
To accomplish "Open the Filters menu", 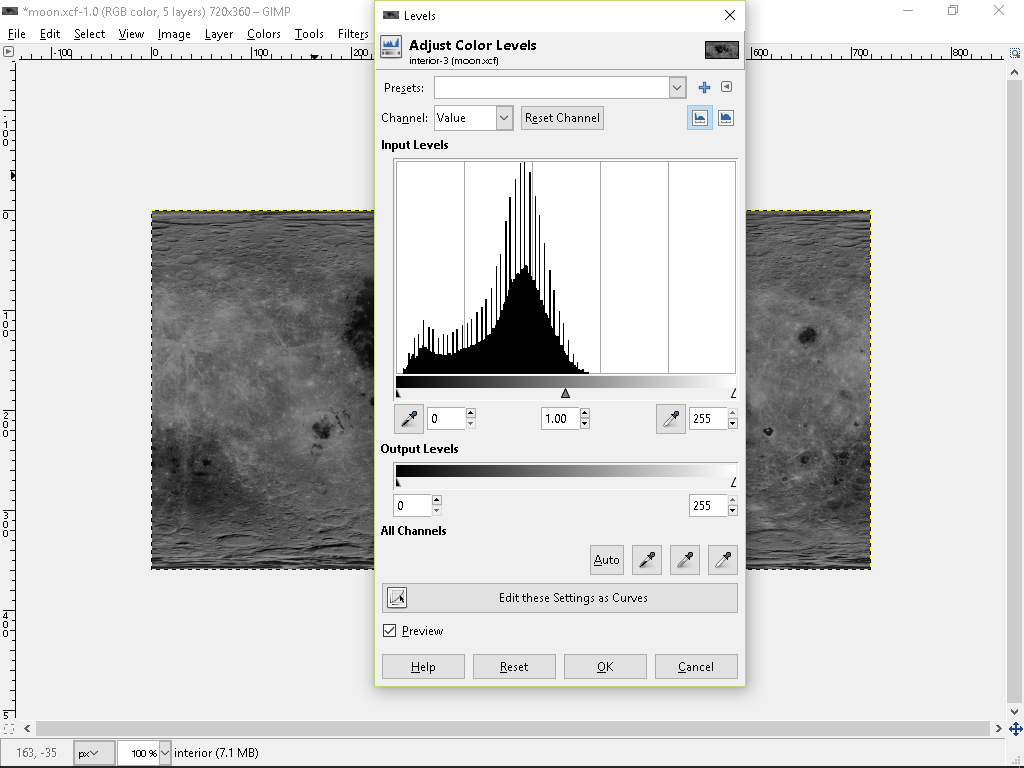I will click(353, 33).
